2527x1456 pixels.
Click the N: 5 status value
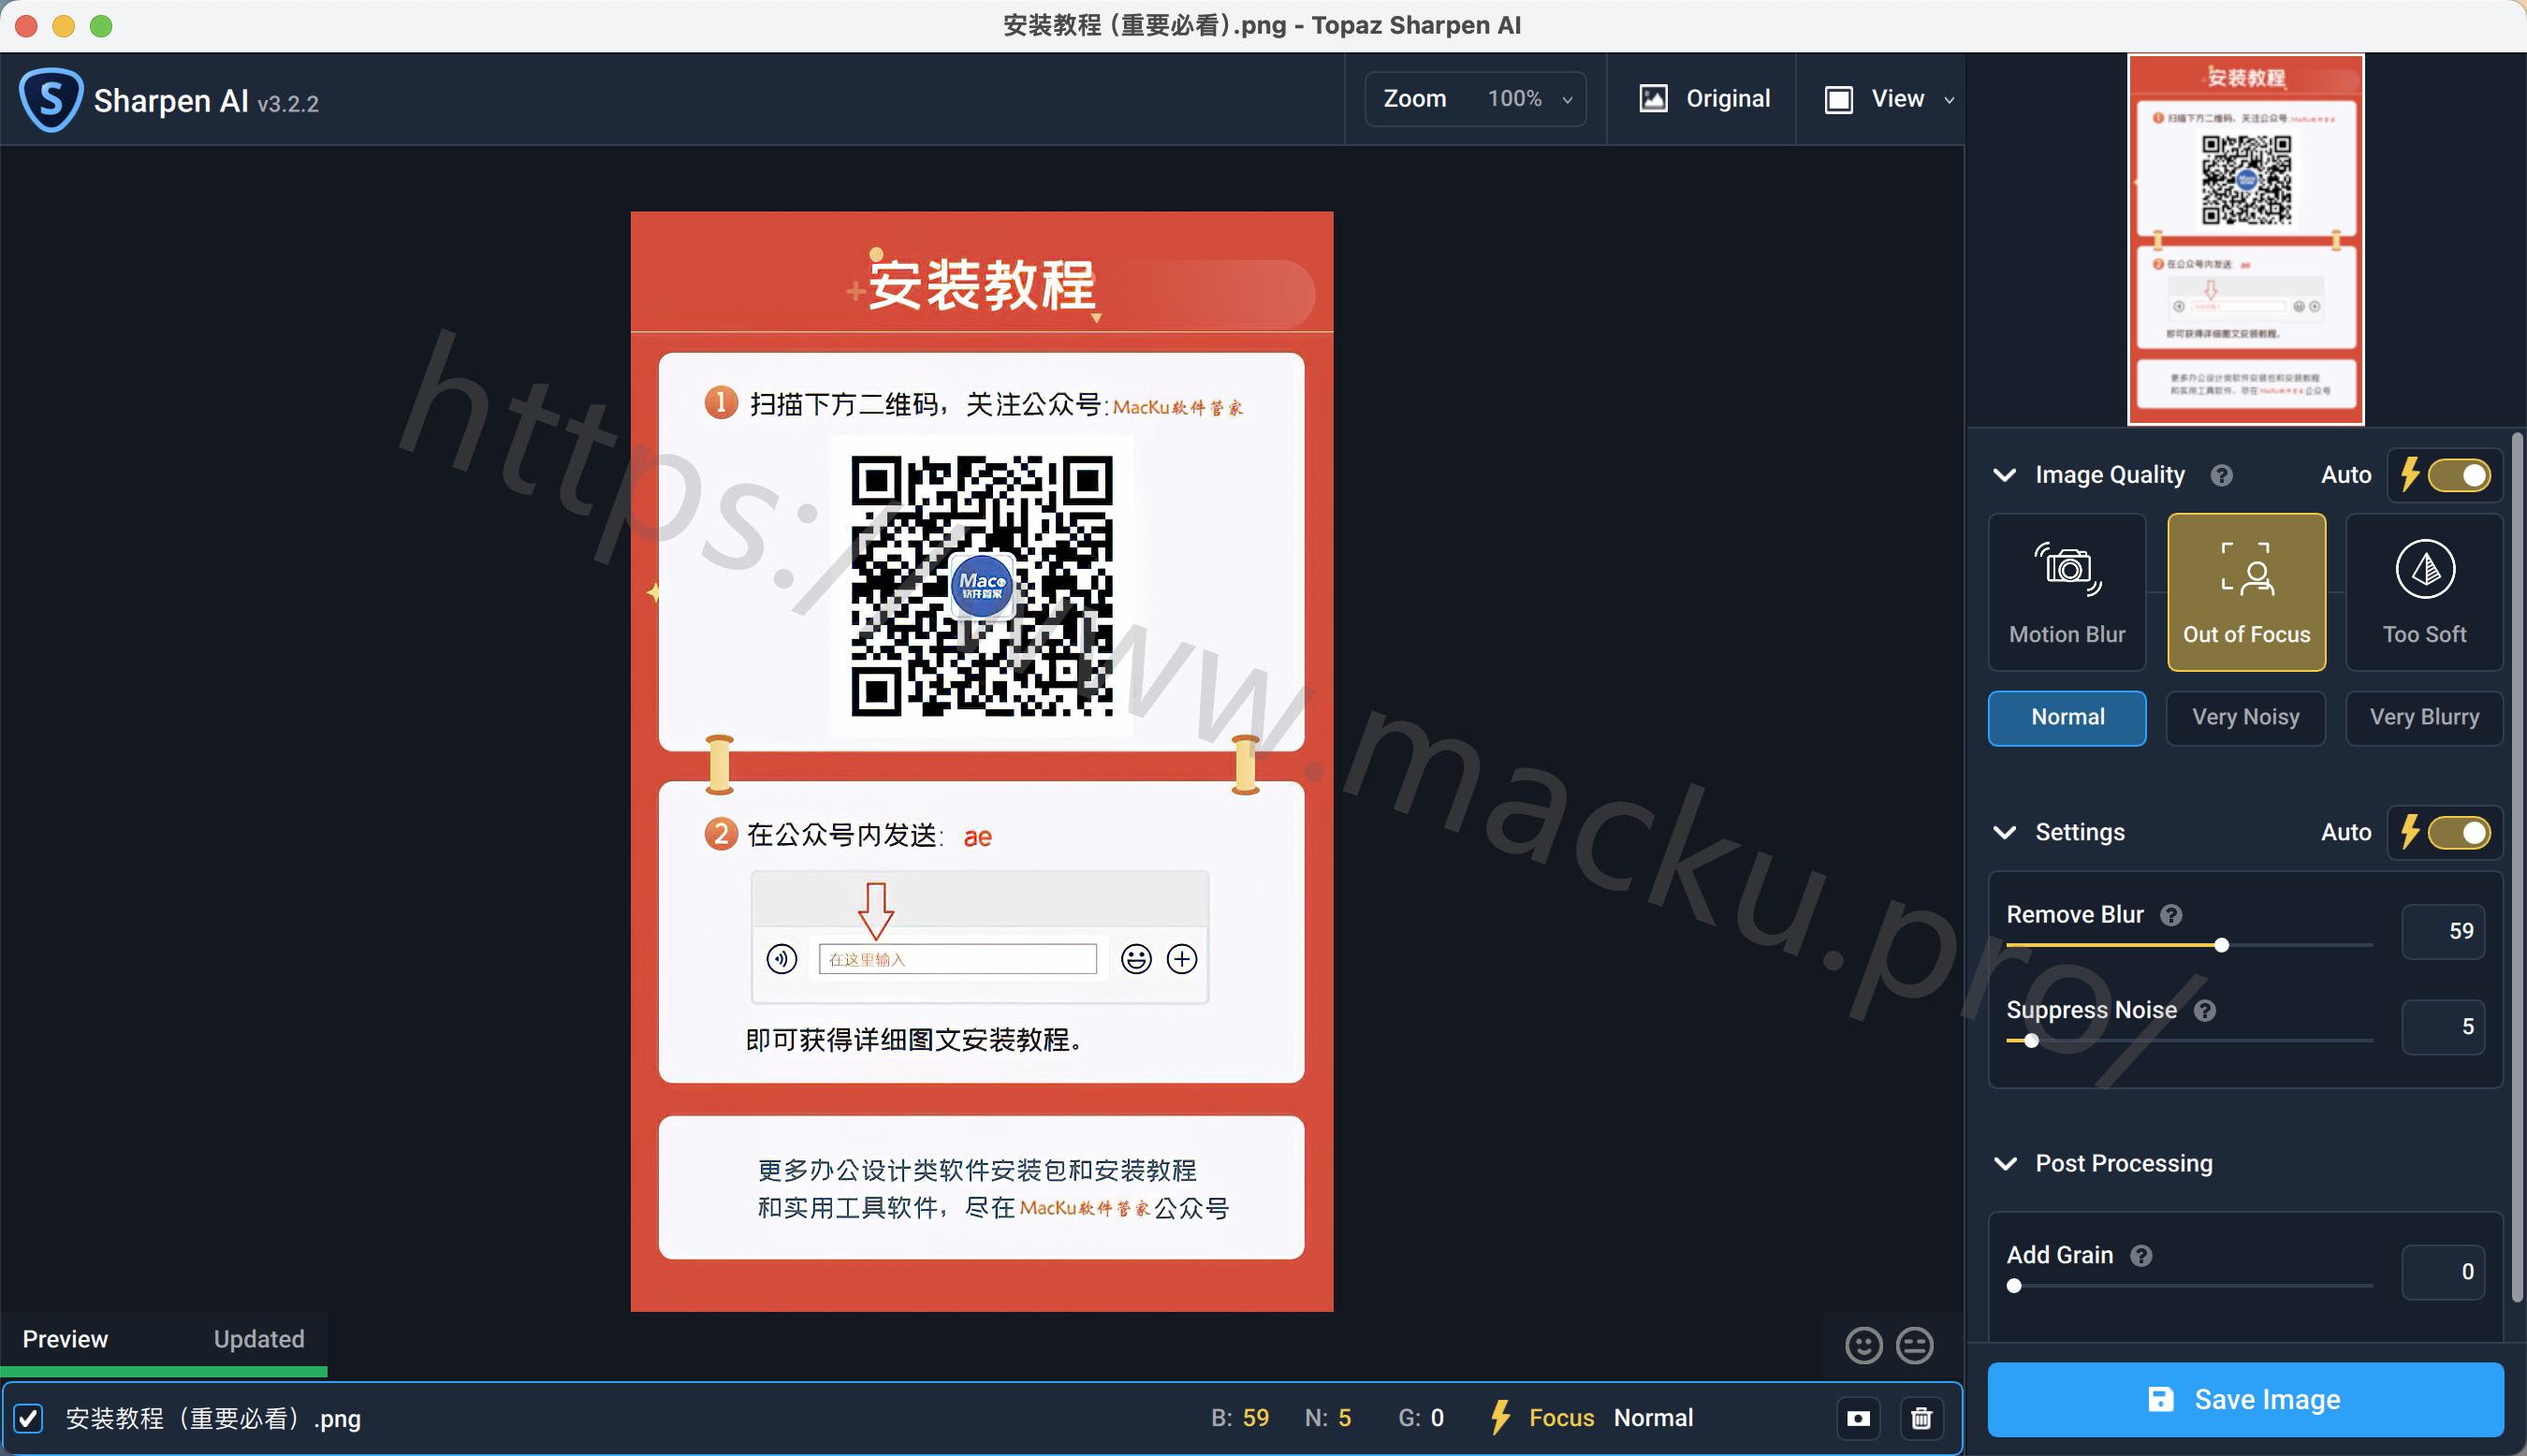pos(1328,1418)
